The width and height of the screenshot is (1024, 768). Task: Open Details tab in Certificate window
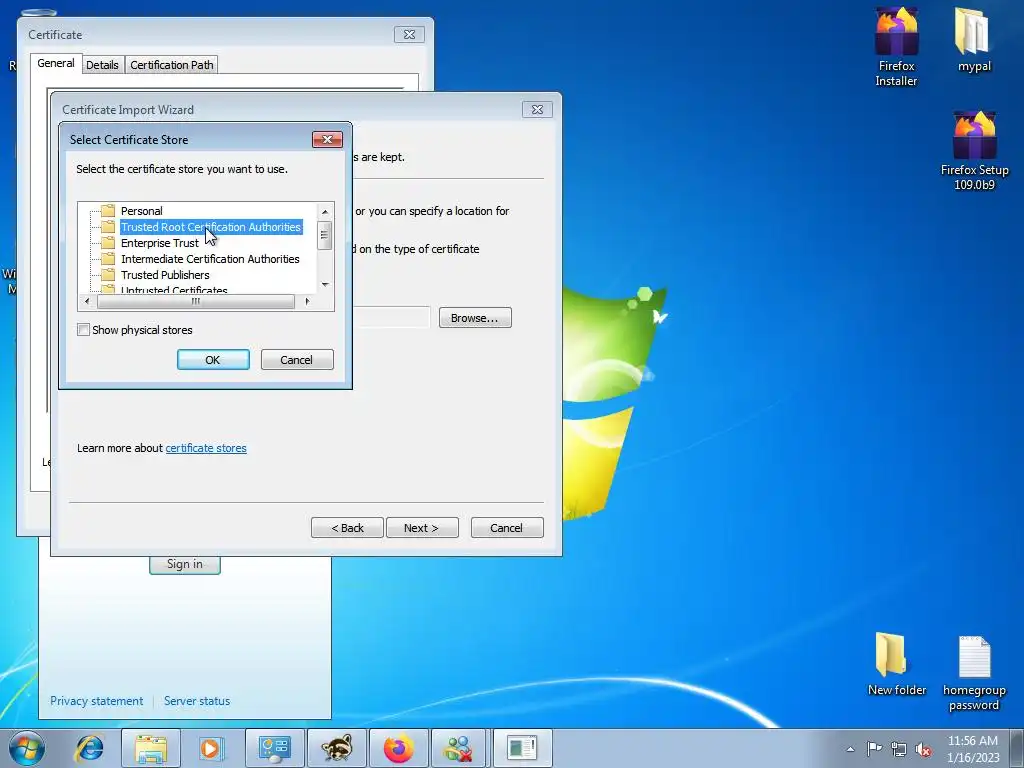(x=103, y=65)
